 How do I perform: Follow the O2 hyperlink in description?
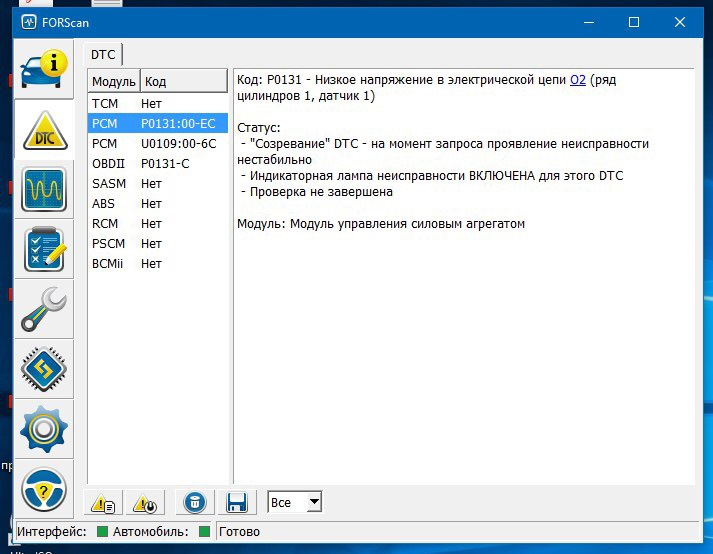click(x=578, y=80)
